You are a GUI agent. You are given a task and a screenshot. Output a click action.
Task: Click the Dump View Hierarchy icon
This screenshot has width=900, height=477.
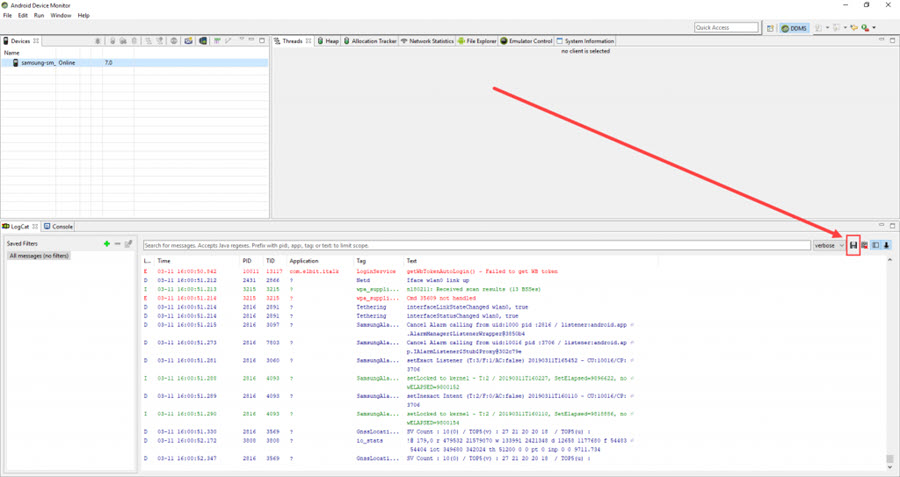click(x=203, y=41)
